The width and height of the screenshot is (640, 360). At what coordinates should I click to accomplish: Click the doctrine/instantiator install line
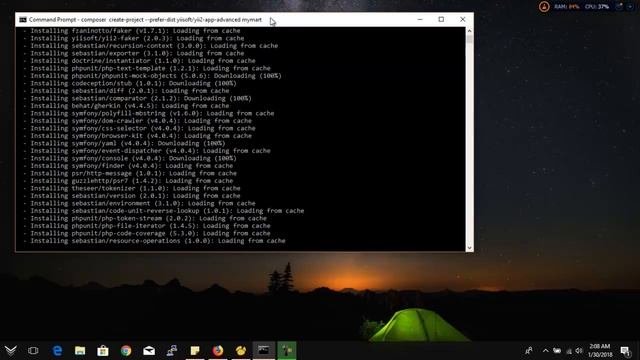(x=139, y=61)
